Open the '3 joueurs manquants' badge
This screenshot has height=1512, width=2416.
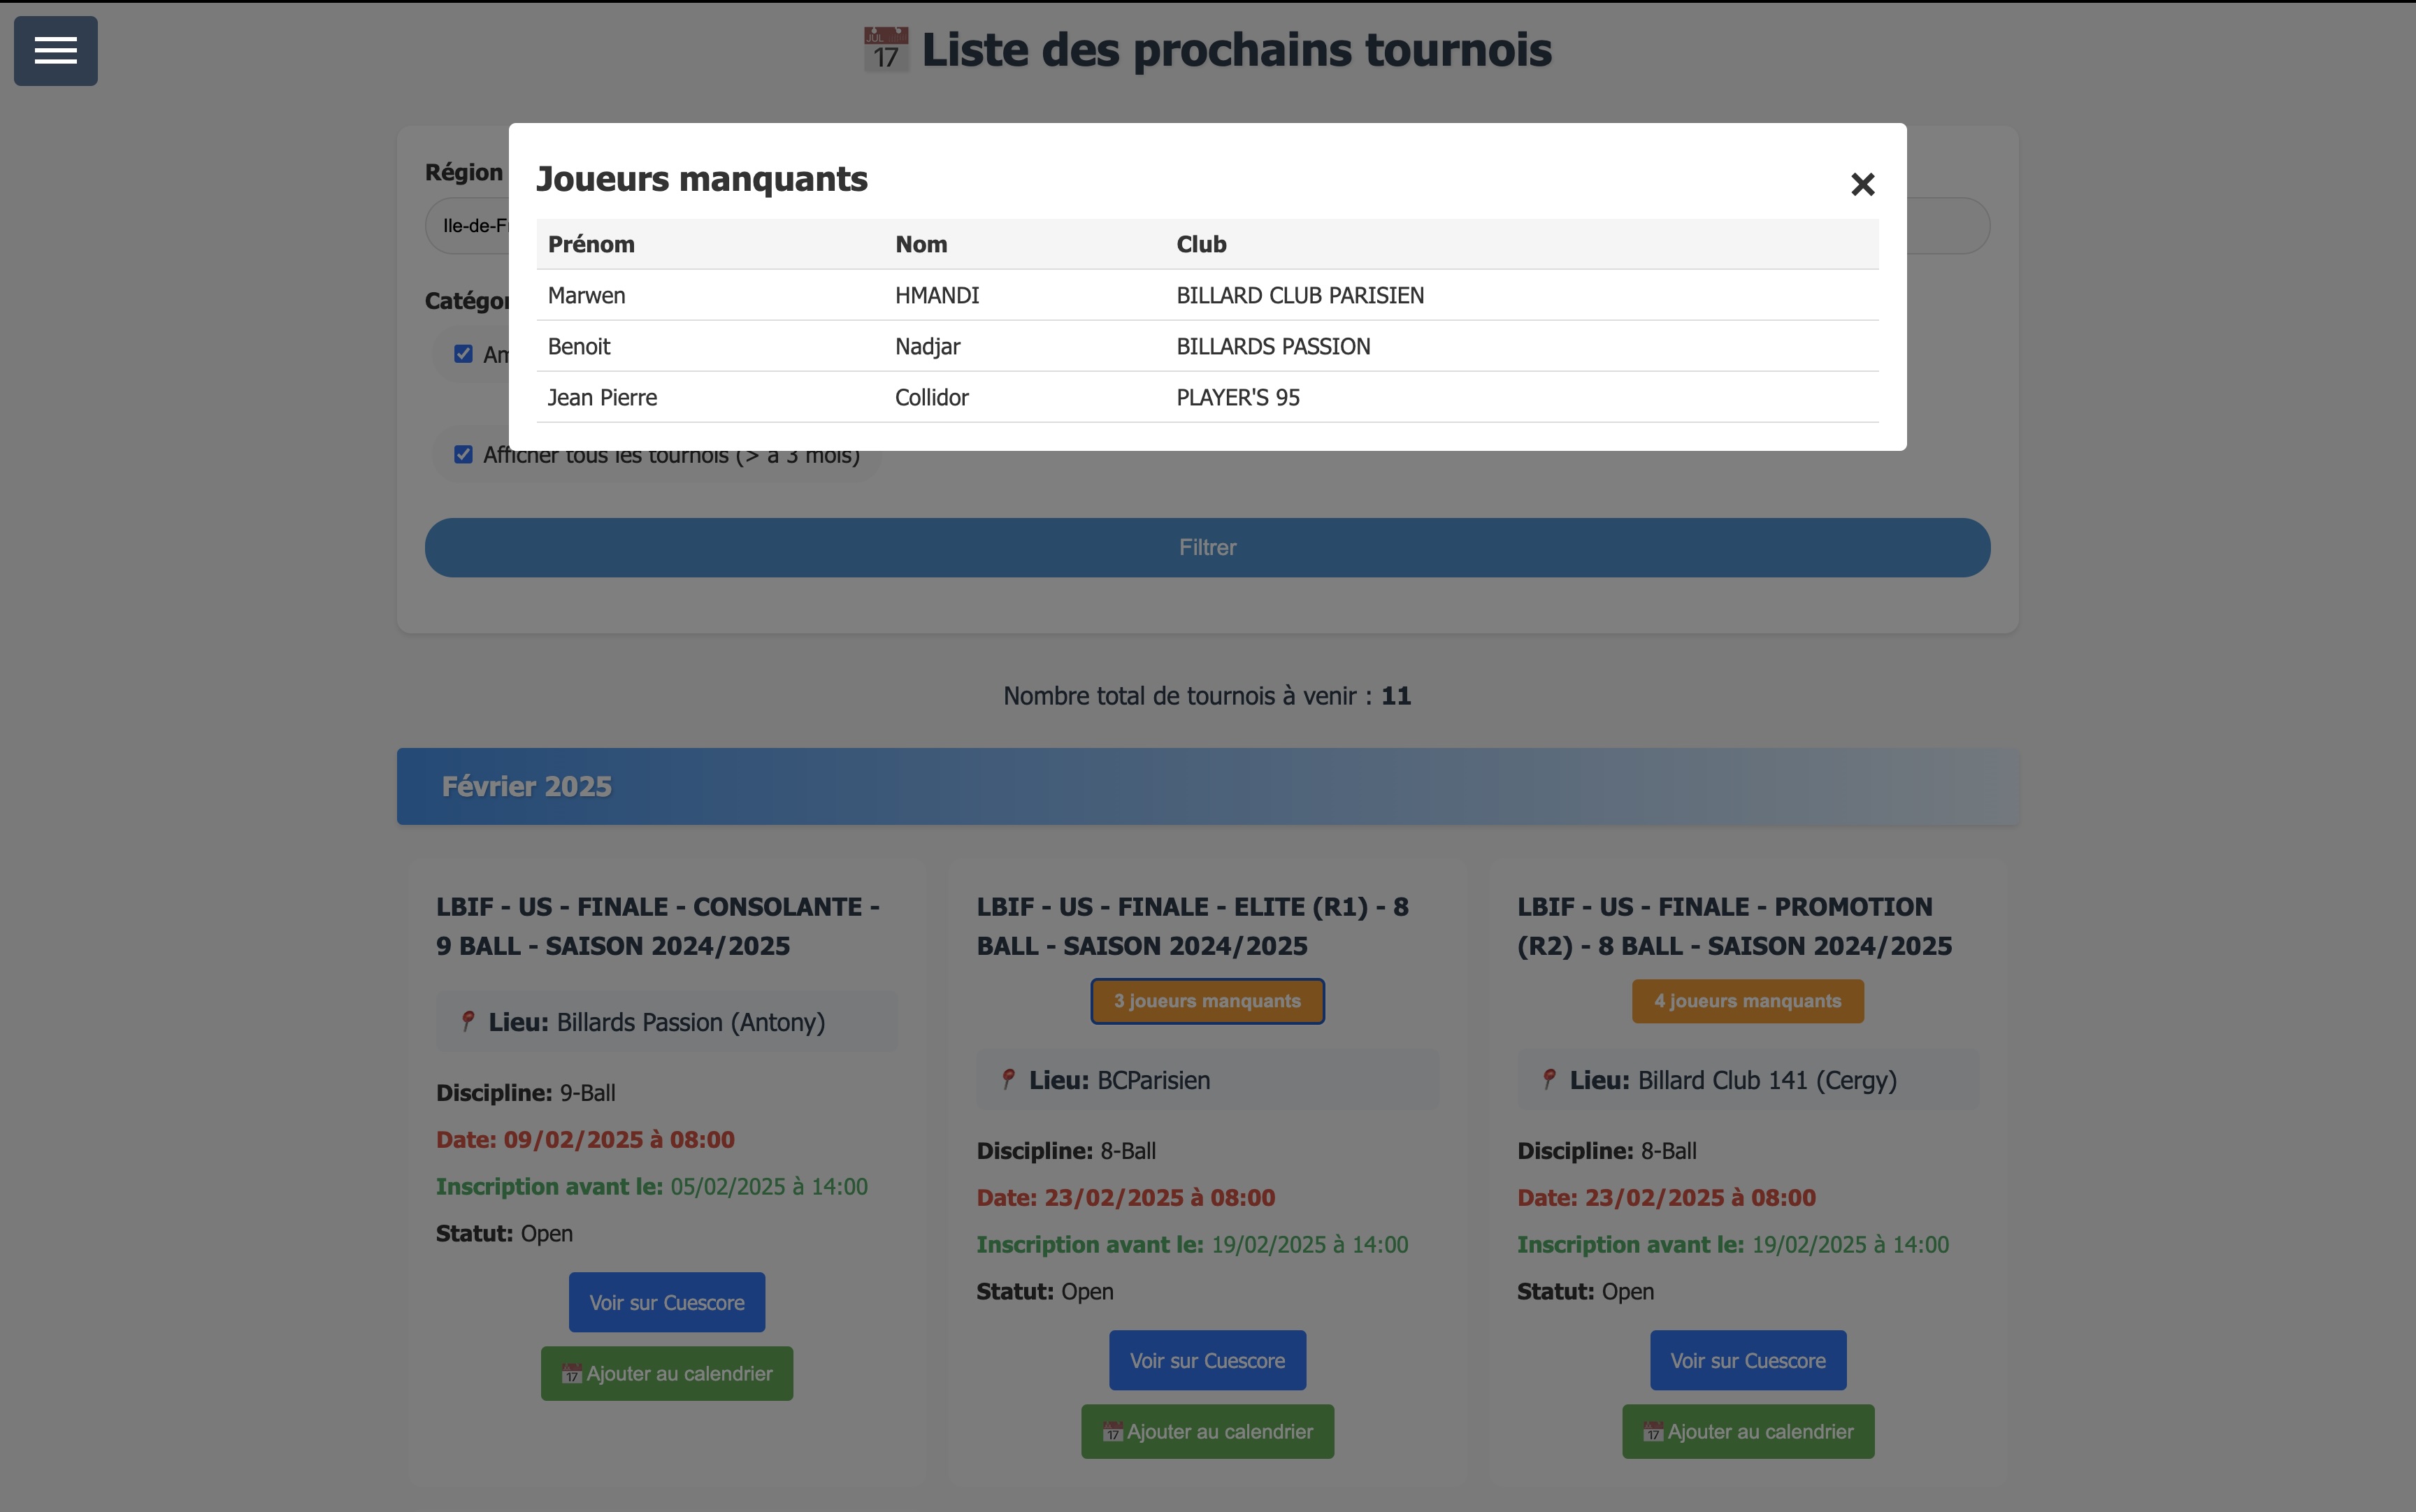[1207, 1001]
